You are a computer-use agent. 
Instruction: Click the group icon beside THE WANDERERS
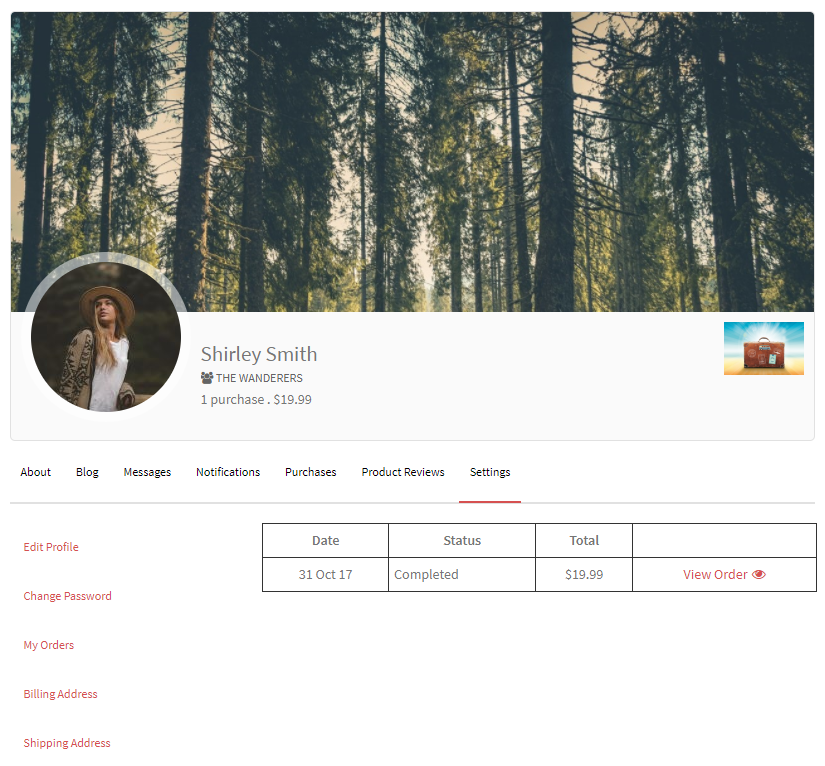(207, 378)
